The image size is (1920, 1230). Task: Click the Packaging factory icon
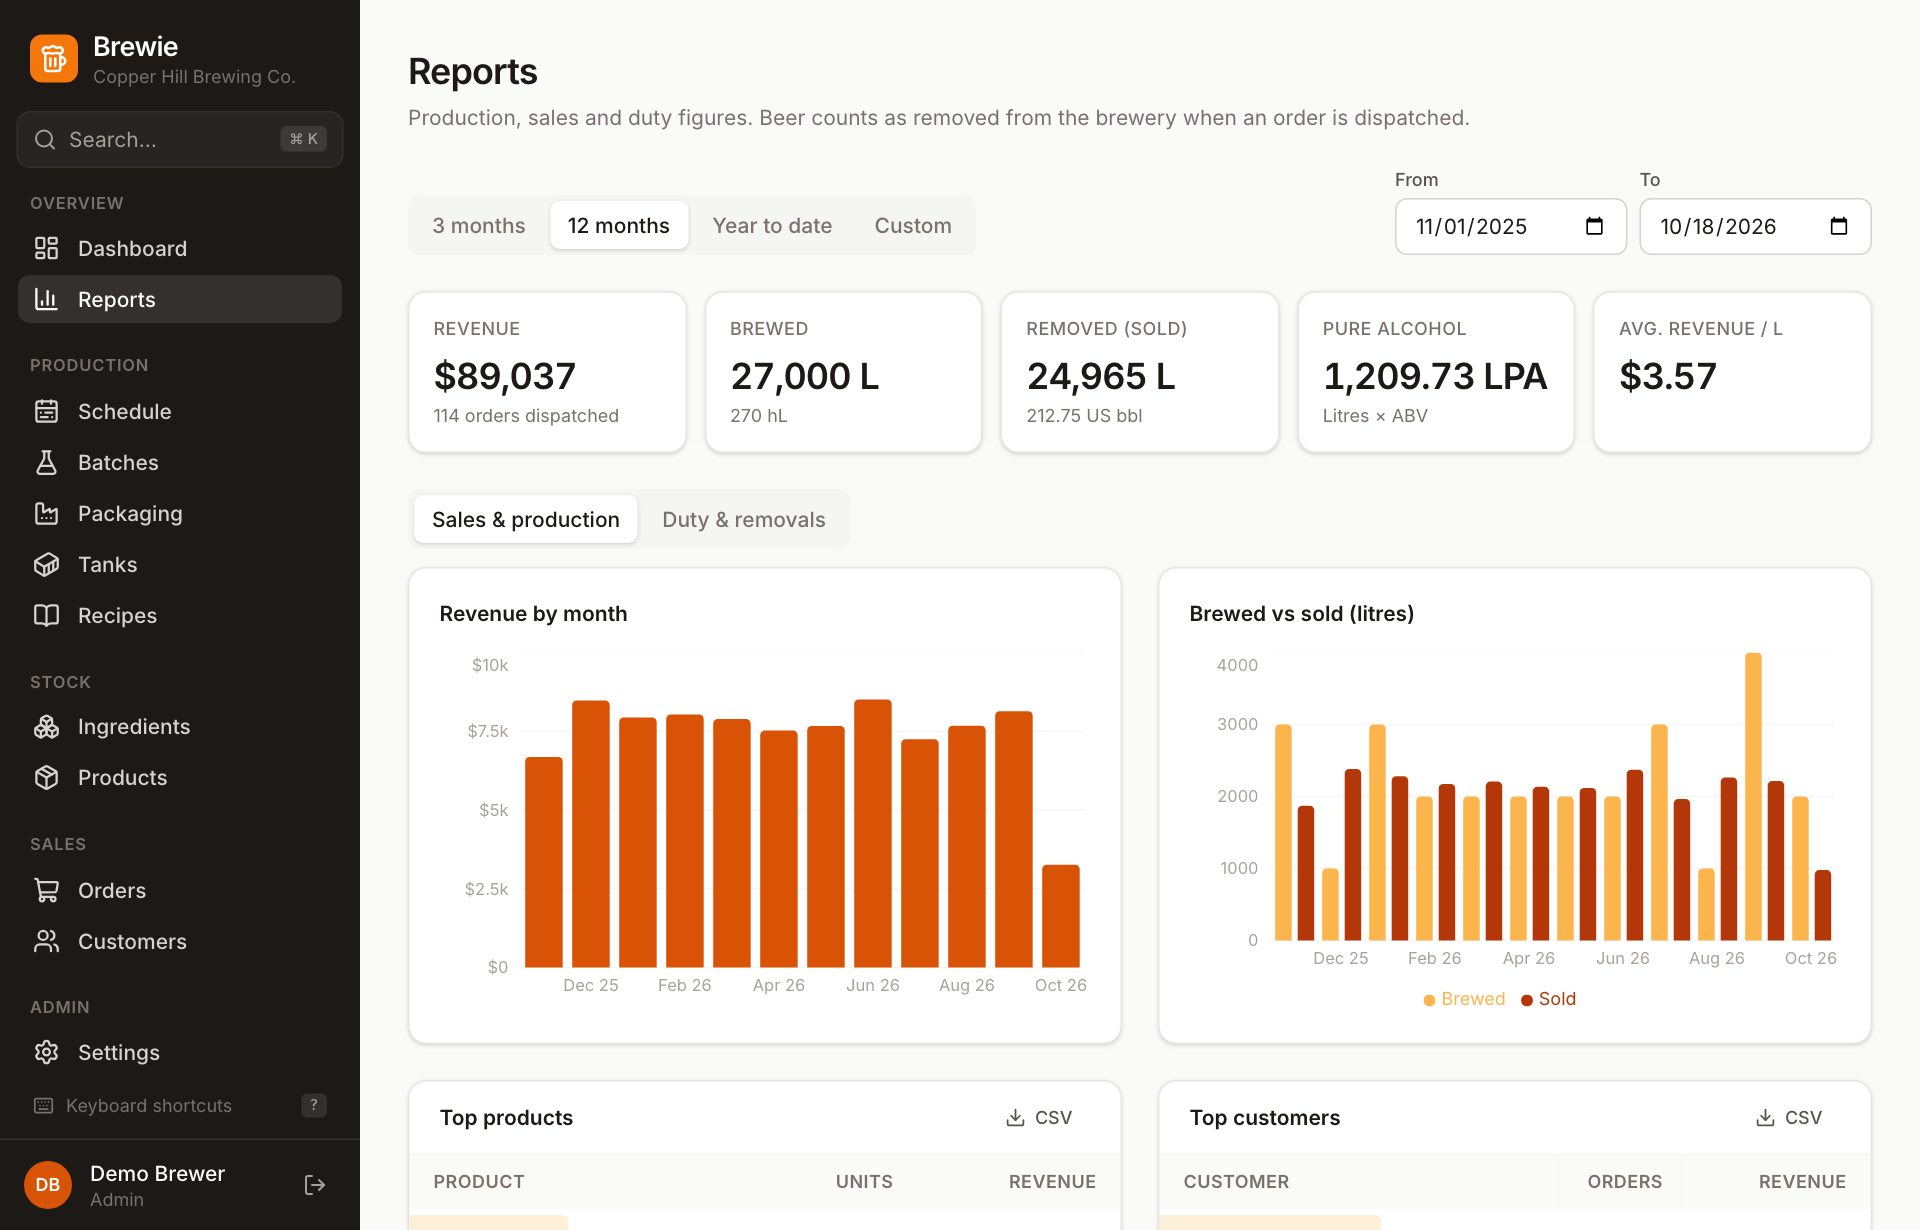click(x=46, y=513)
